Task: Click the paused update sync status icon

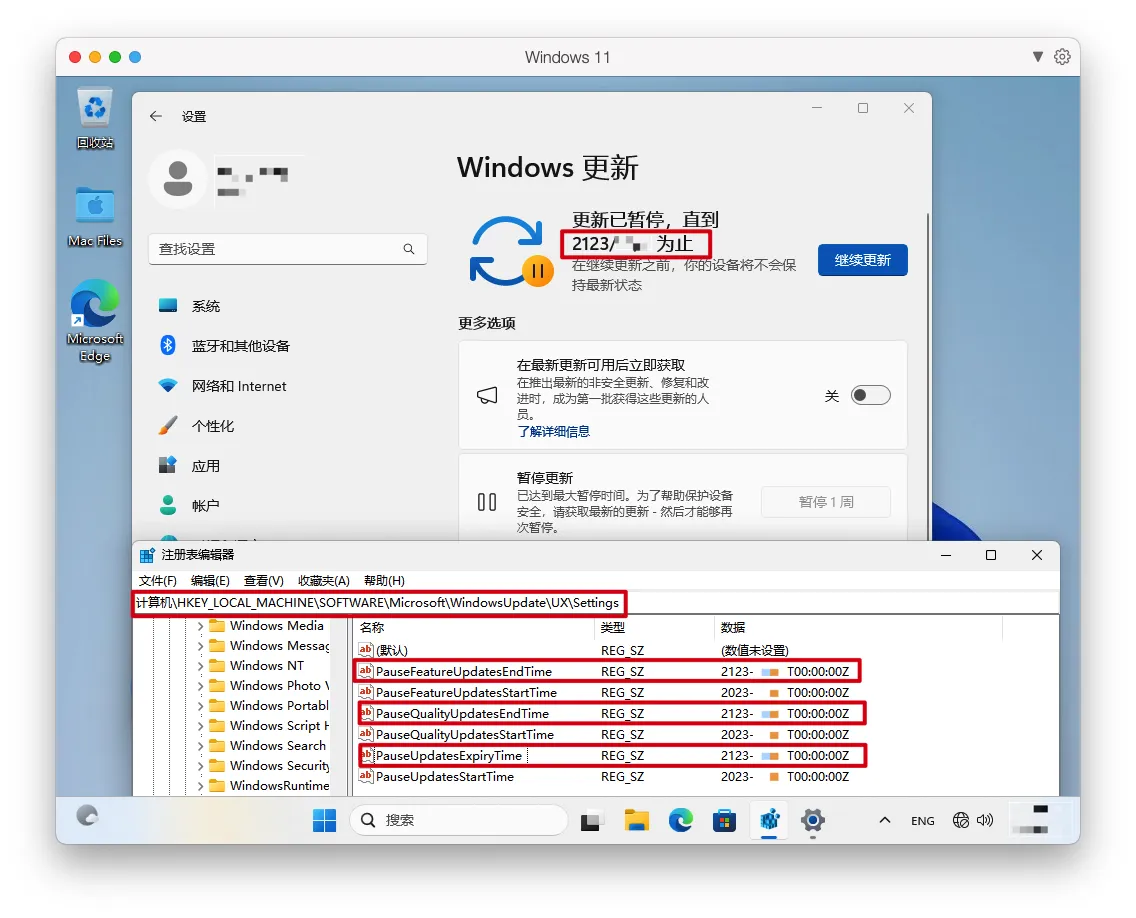Action: coord(511,251)
